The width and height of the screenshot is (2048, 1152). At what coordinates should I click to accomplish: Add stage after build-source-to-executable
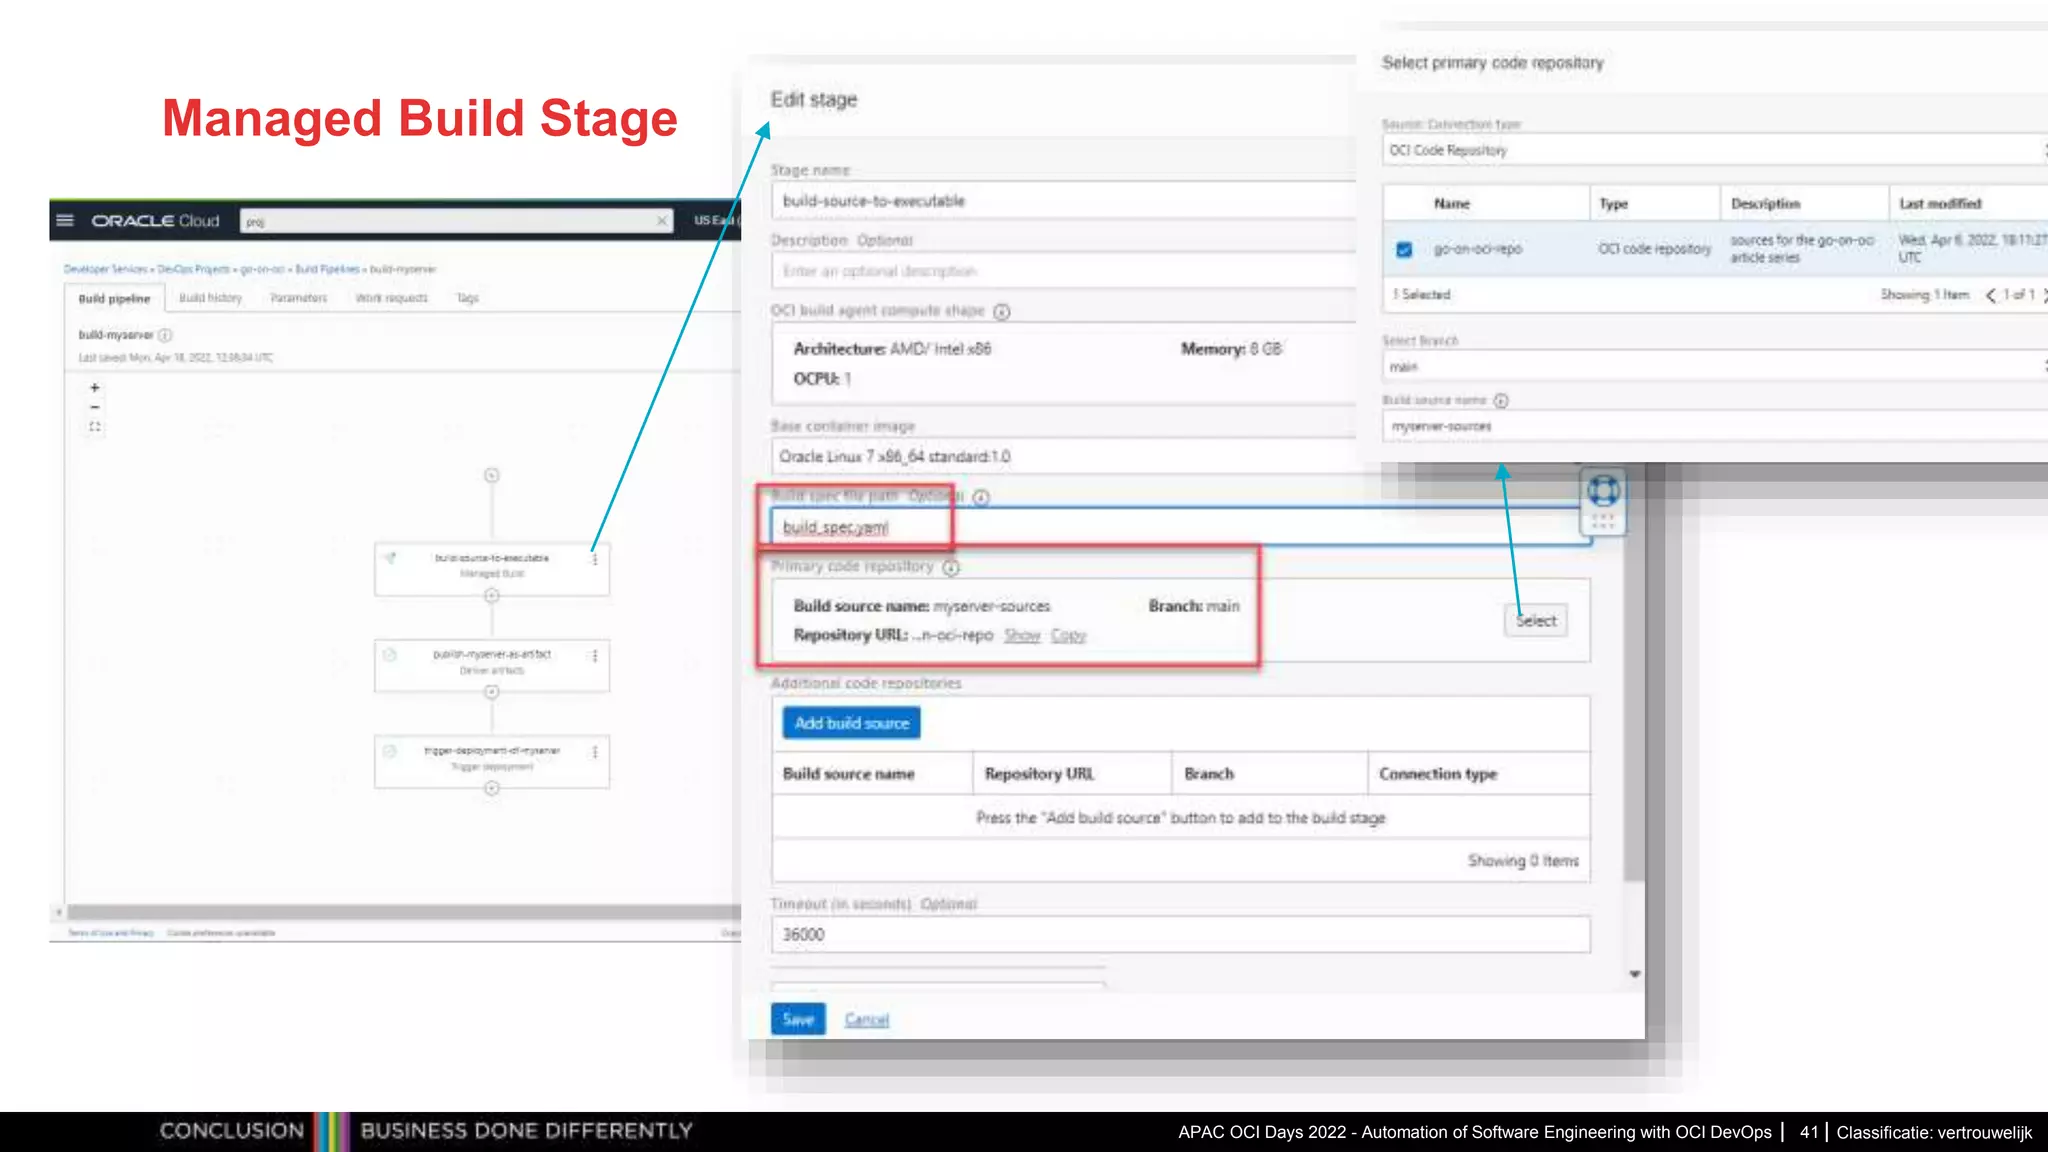(x=491, y=595)
